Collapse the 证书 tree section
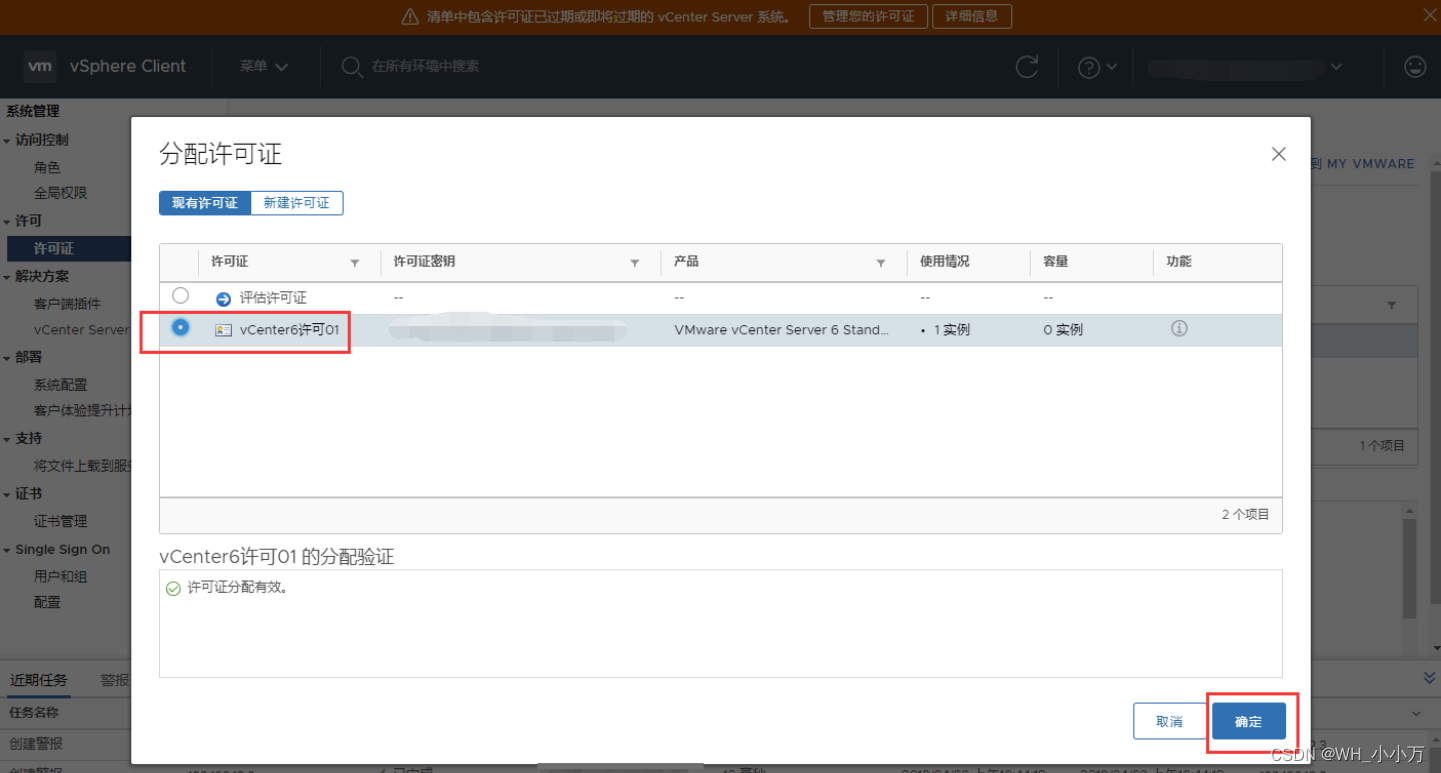 point(7,495)
